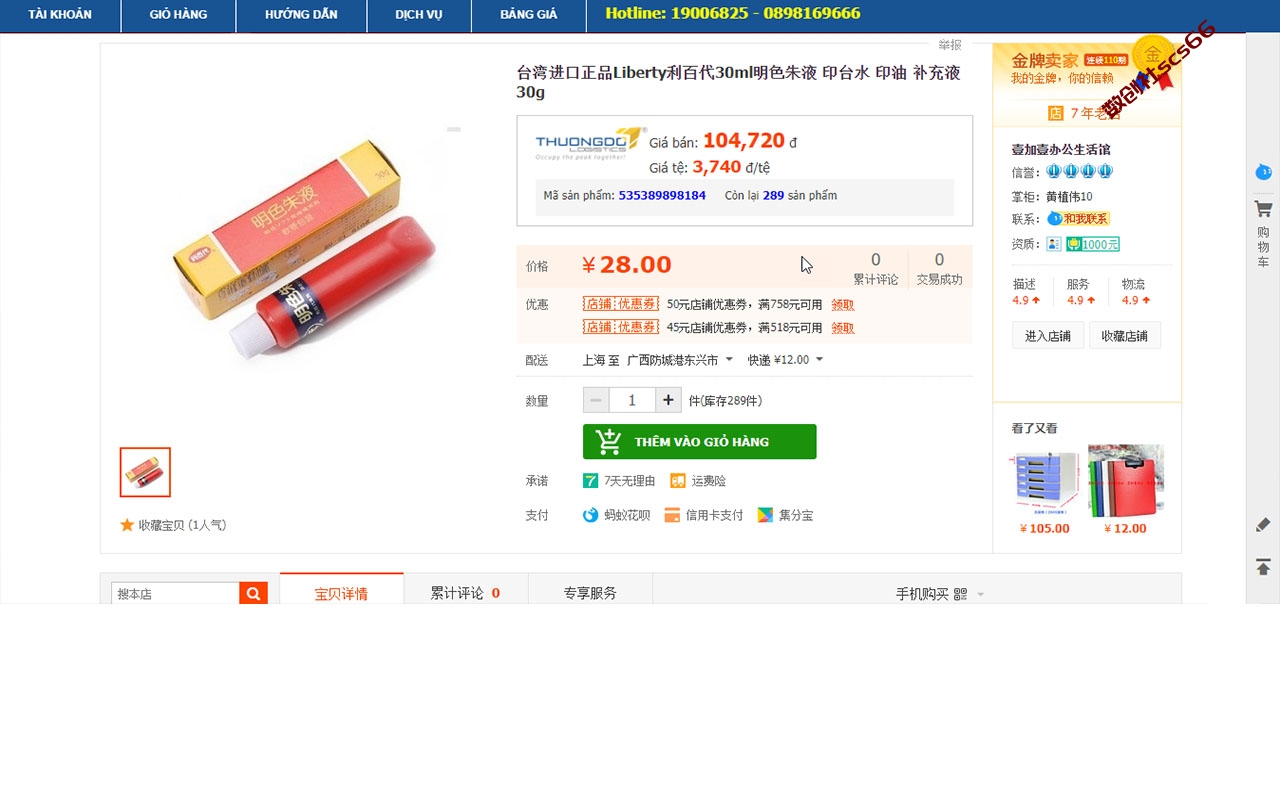Click the shopping cart icon in sidebar
The width and height of the screenshot is (1280, 800).
click(1263, 209)
